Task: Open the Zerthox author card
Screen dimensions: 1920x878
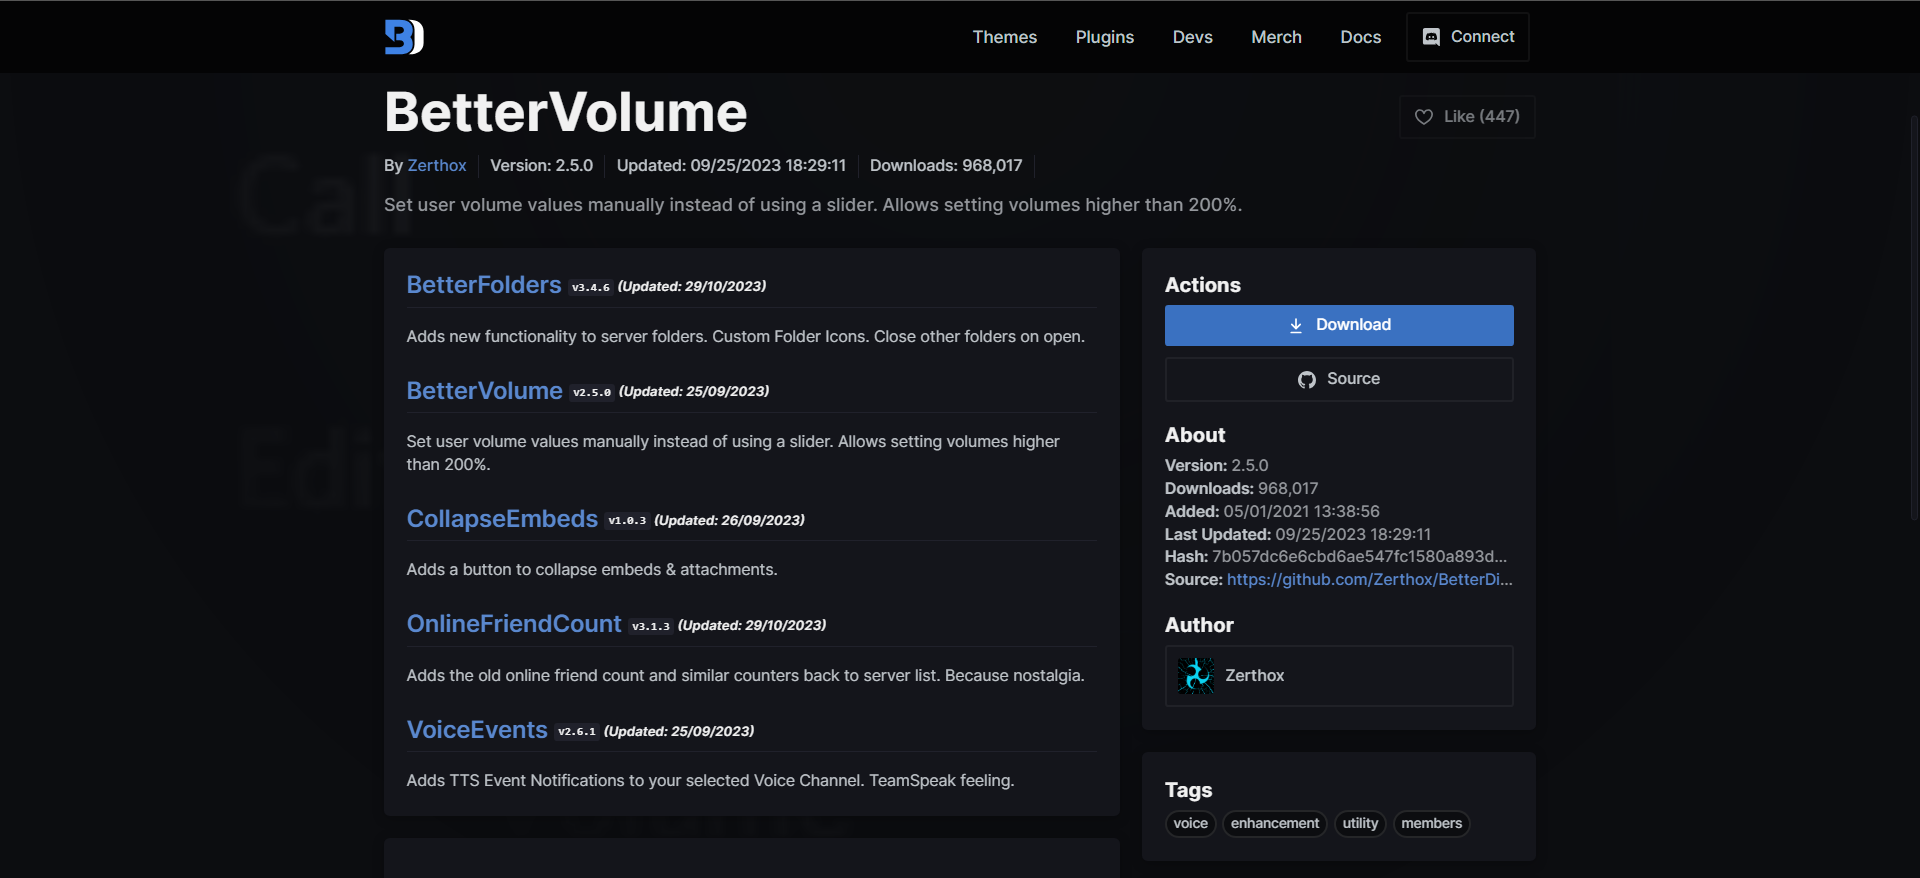Action: coord(1339,676)
